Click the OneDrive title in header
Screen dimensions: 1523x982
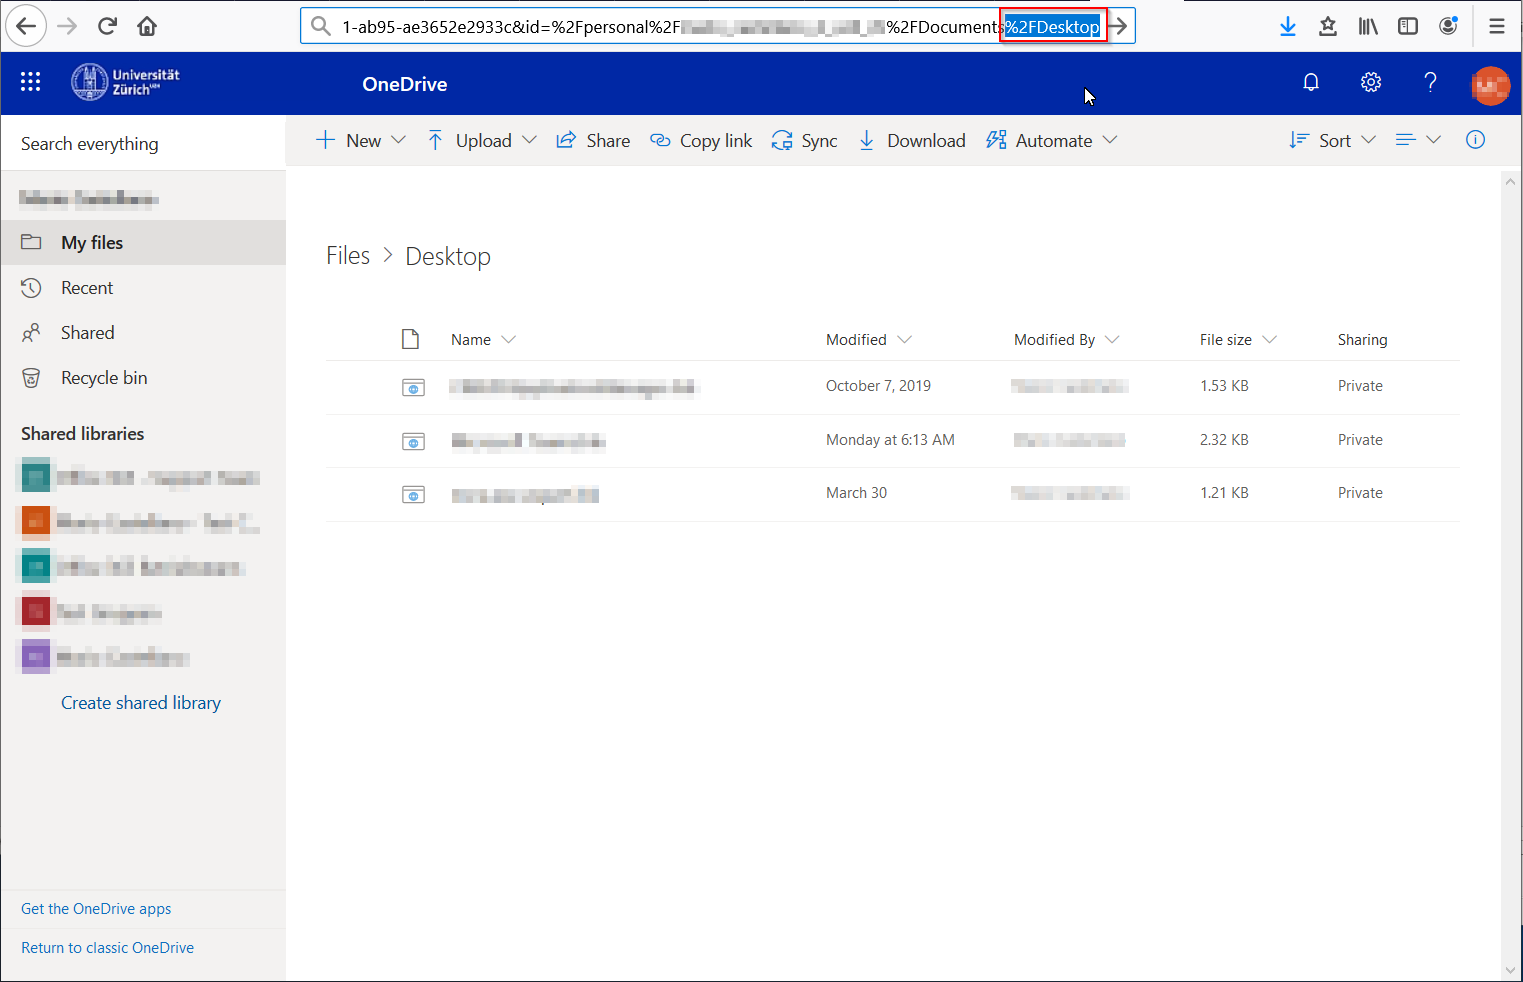[x=404, y=84]
